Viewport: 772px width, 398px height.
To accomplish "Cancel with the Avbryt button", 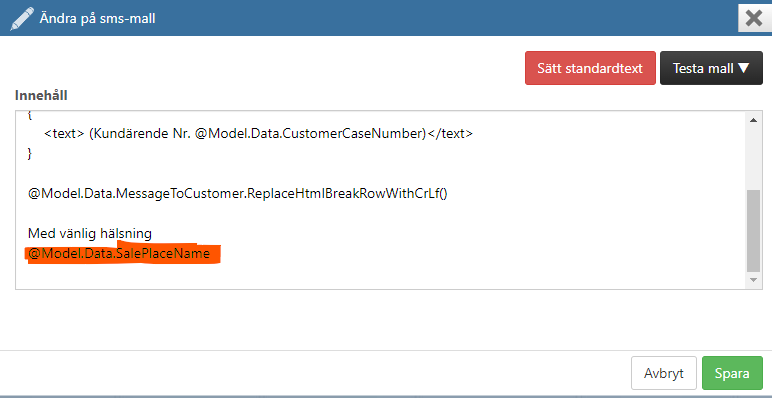I will click(x=663, y=373).
